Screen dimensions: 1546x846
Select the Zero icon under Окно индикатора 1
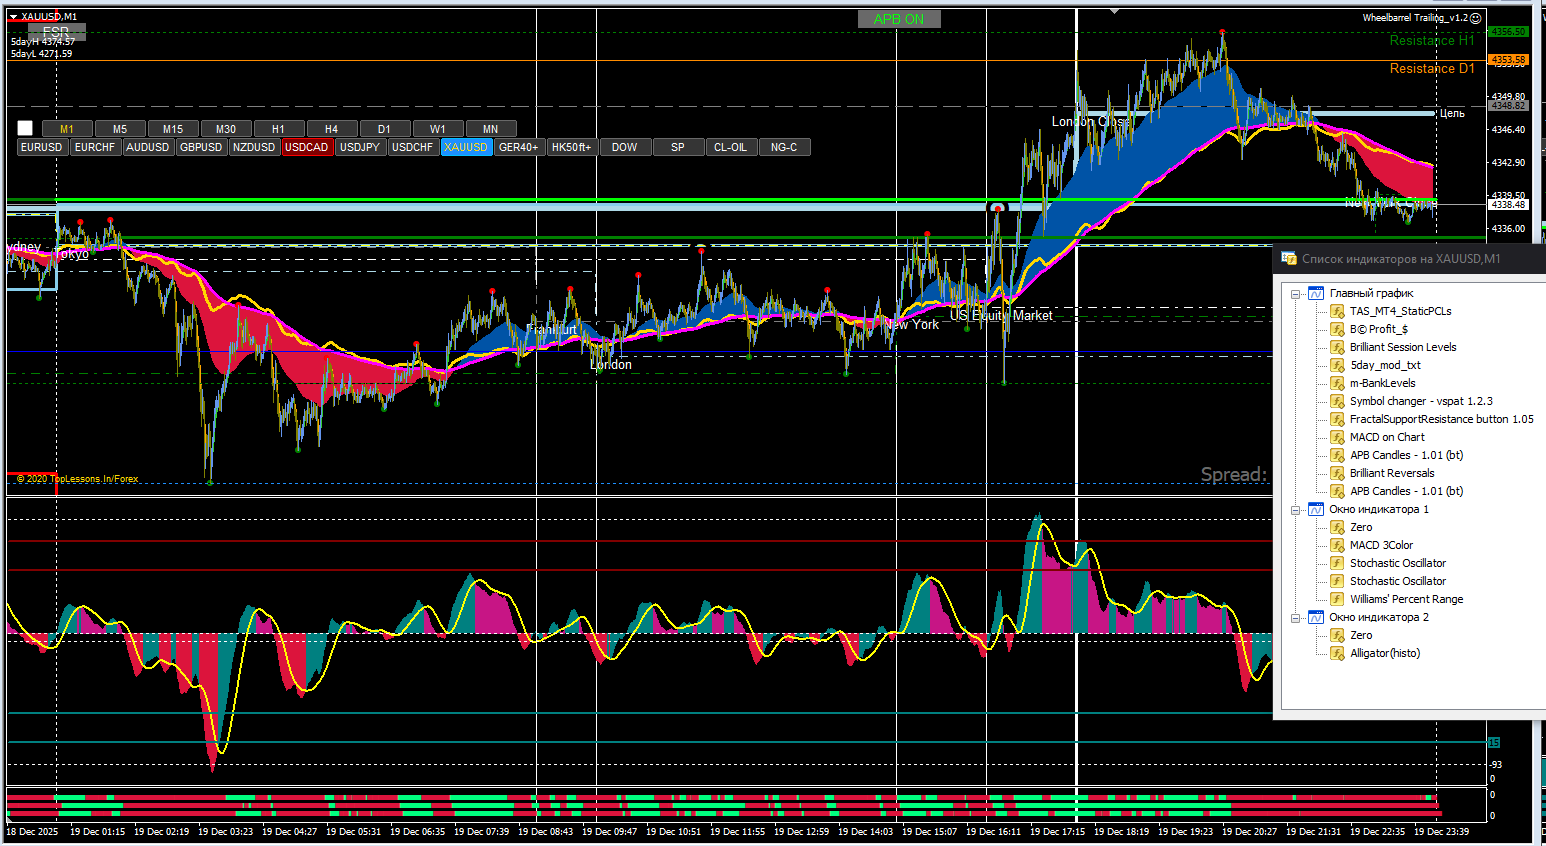pos(1337,527)
